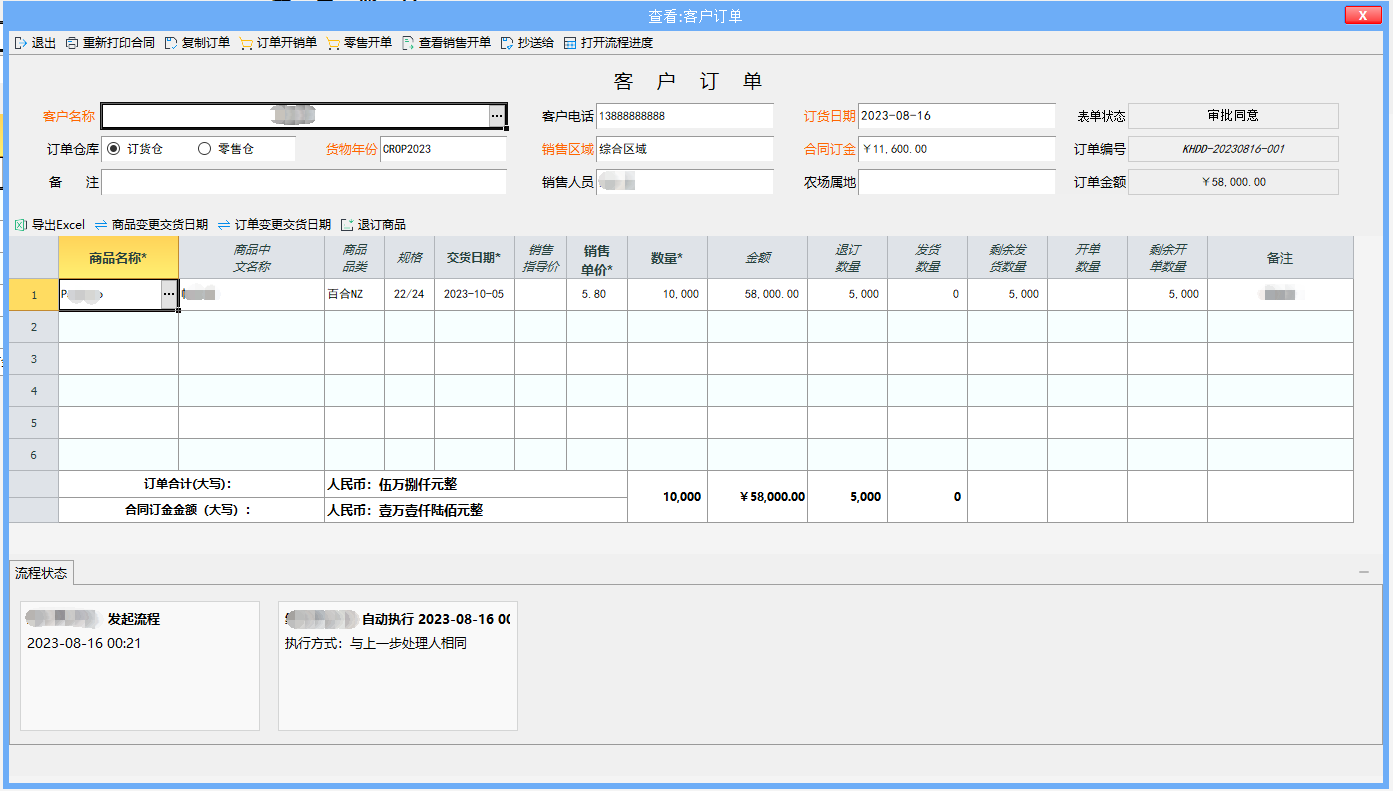Click the 合同订金 field ¥11,600.00

956,149
